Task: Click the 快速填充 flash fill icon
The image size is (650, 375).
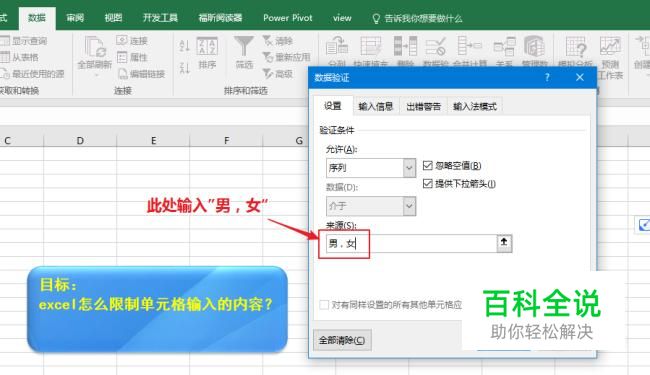Action: [371, 46]
